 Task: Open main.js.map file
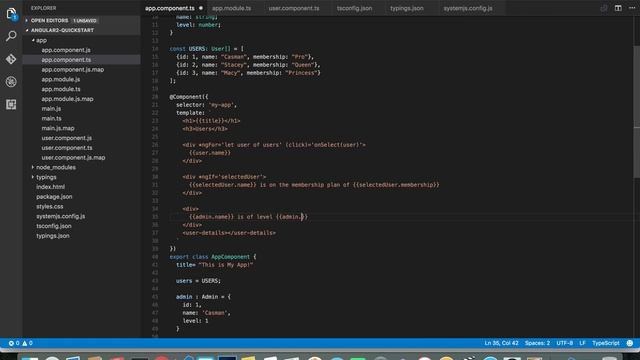click(58, 128)
